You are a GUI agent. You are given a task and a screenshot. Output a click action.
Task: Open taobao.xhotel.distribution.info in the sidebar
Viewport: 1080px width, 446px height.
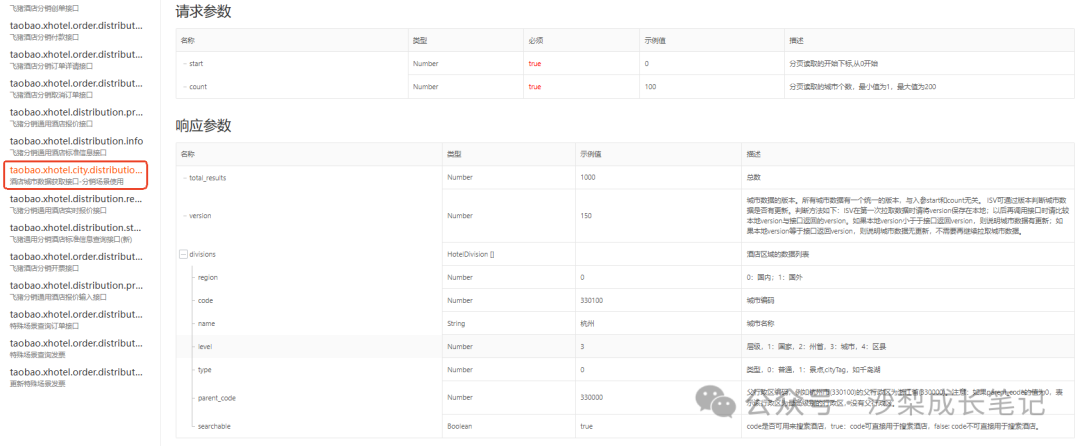[x=76, y=141]
